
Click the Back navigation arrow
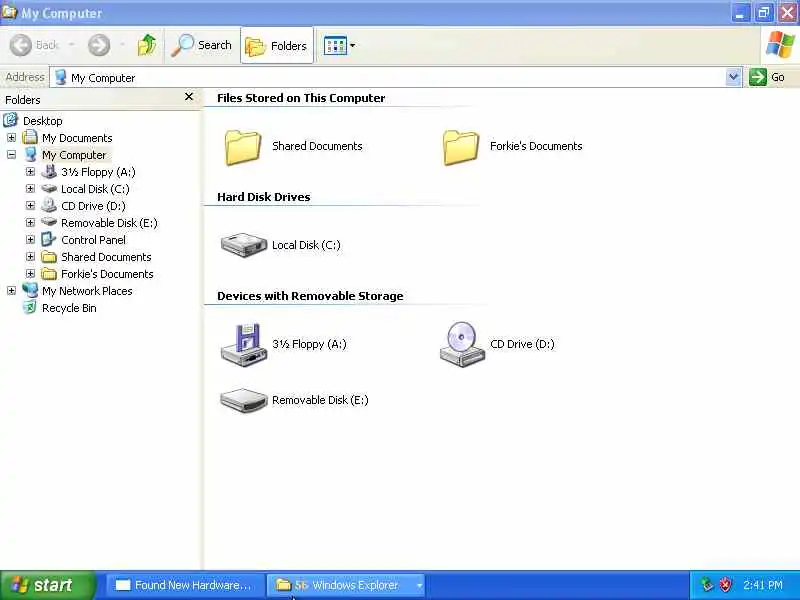pyautogui.click(x=21, y=45)
